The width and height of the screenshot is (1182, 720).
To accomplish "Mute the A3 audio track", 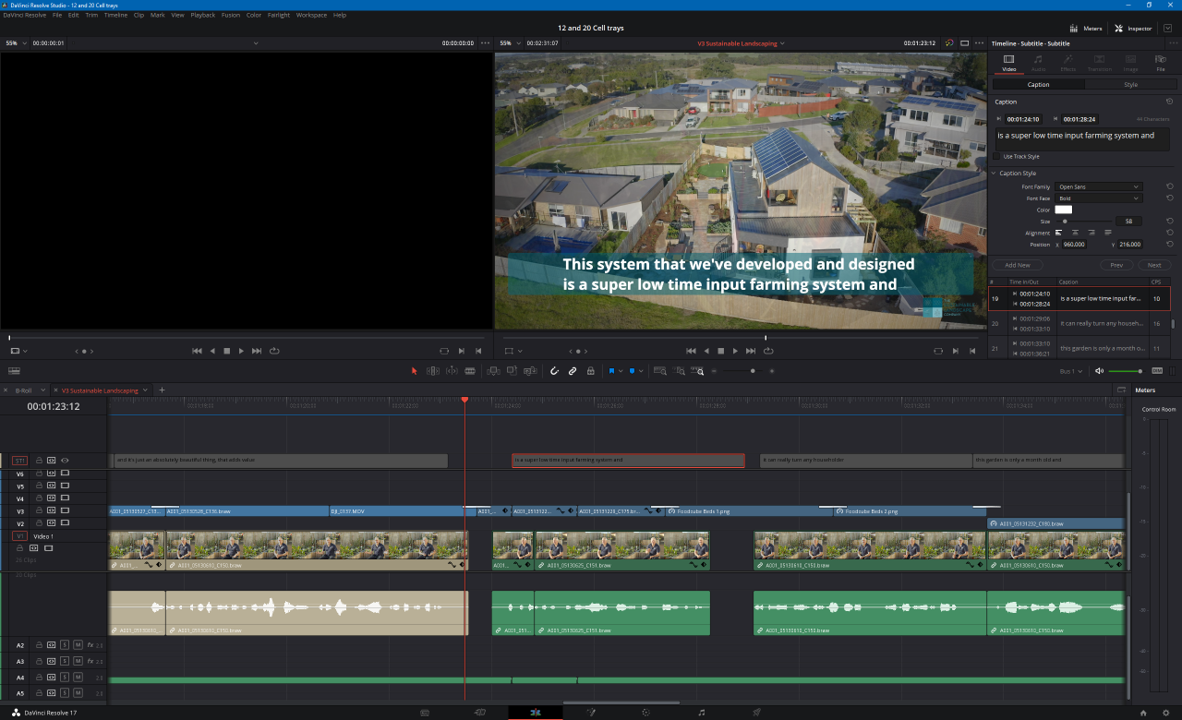I will tap(78, 661).
